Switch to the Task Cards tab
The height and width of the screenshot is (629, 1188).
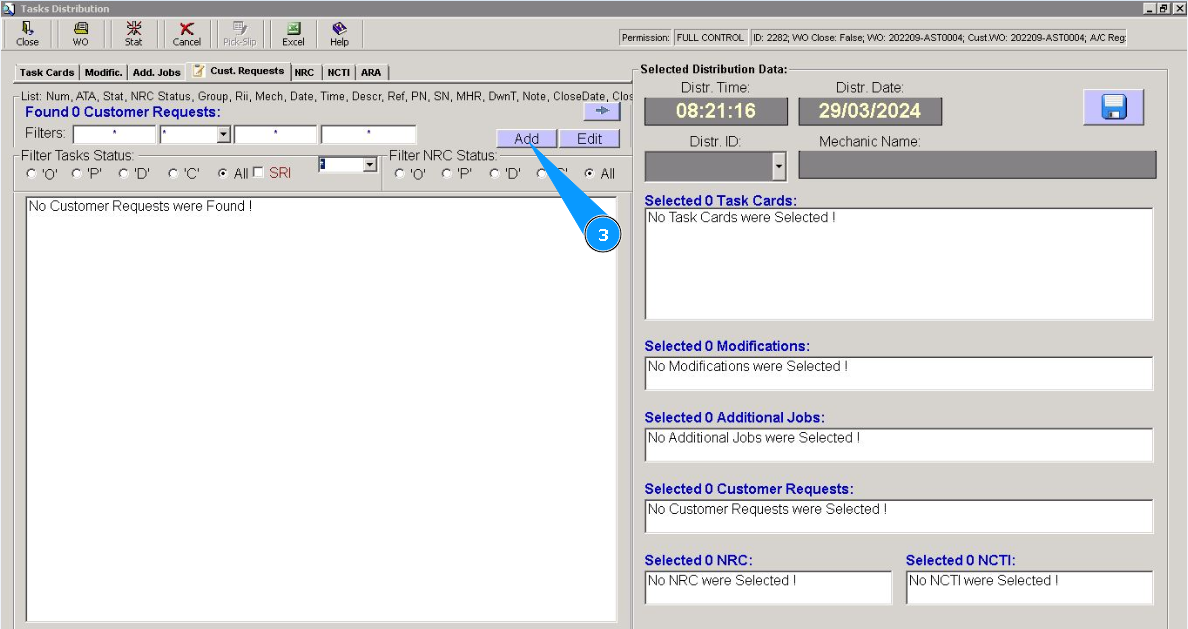point(46,73)
